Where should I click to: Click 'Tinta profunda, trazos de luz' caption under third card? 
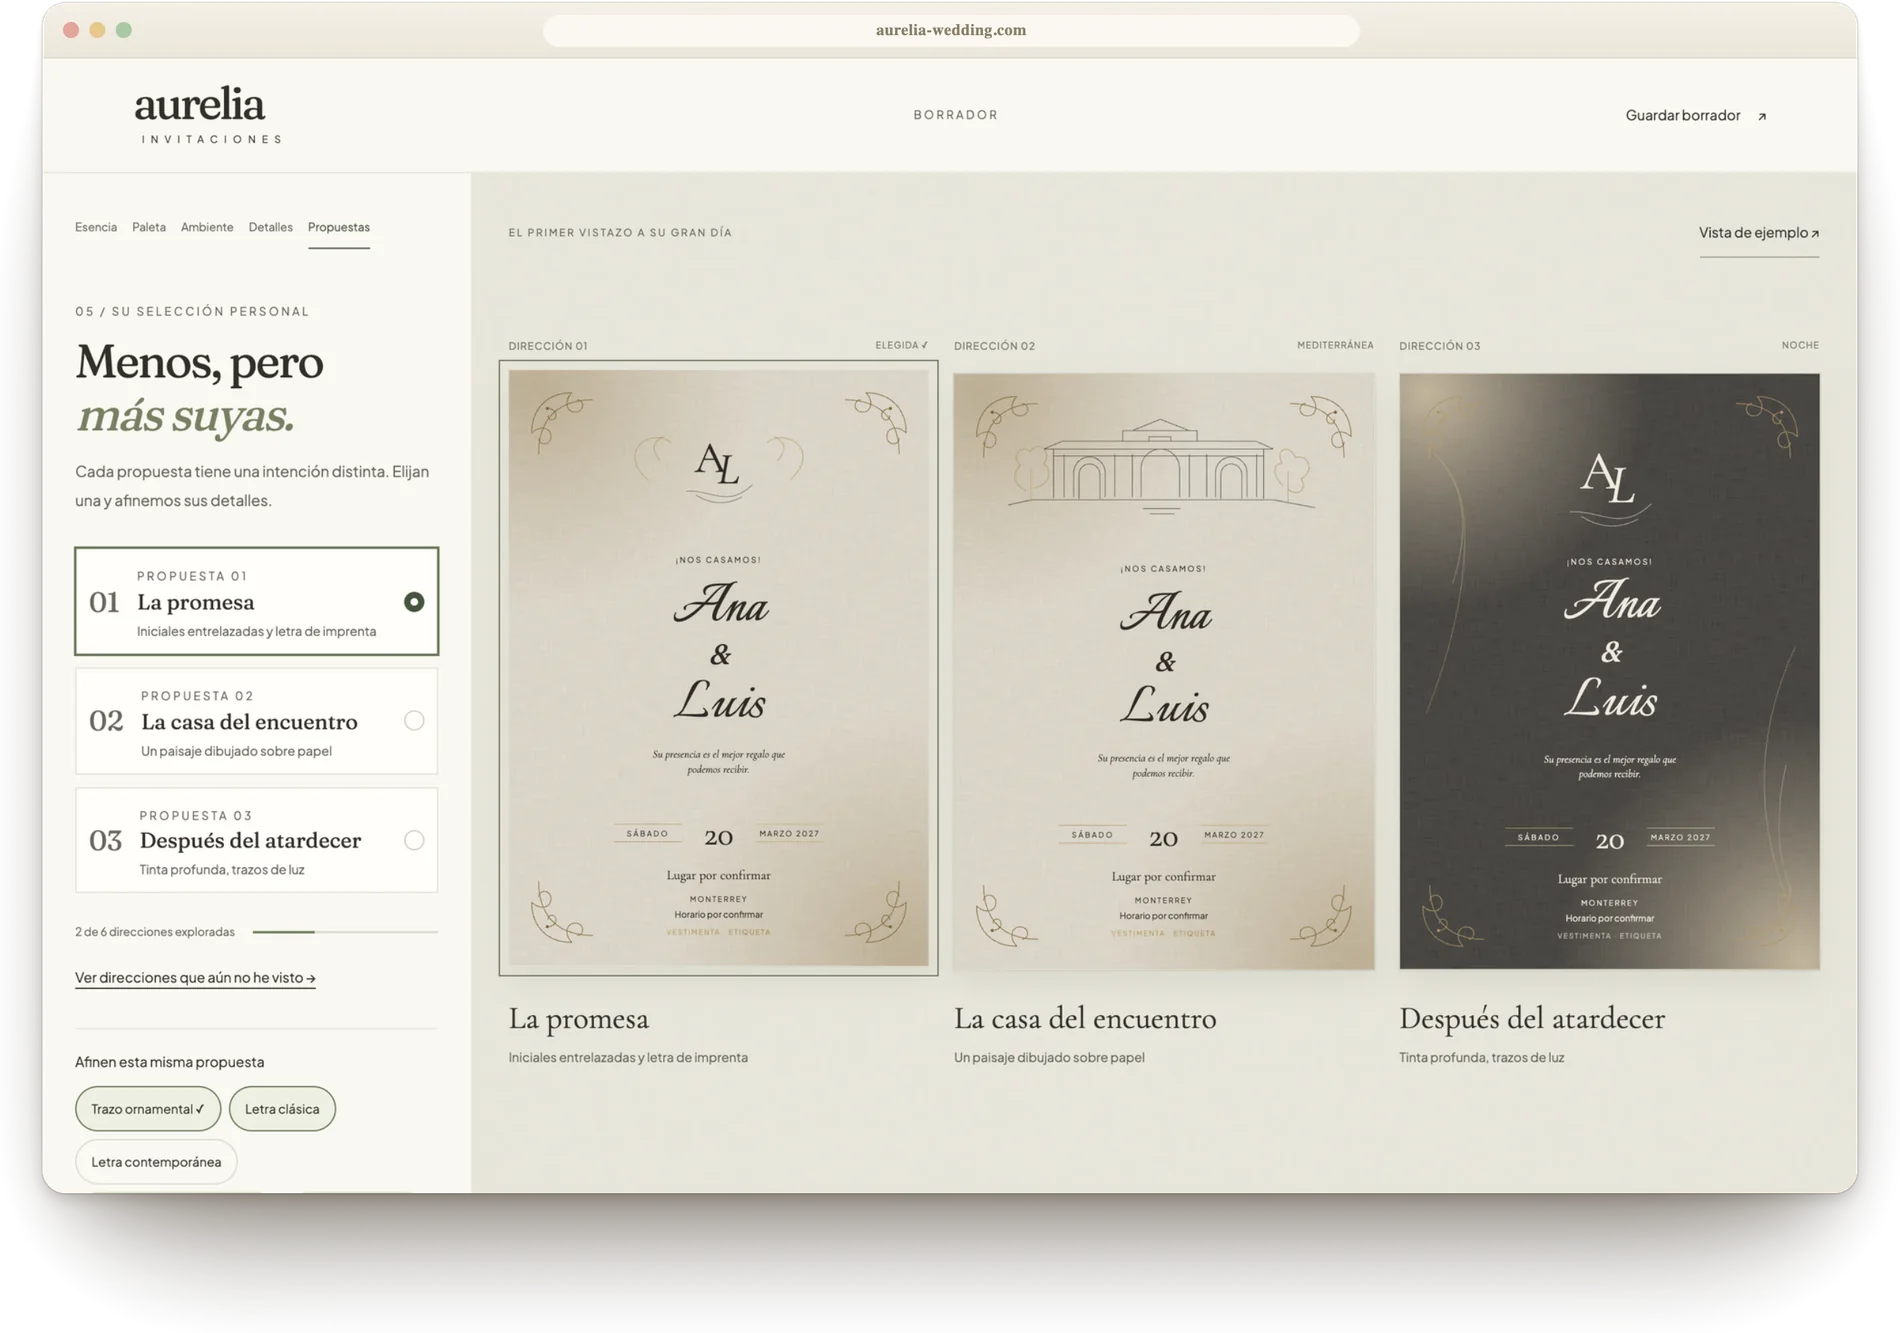[1482, 1058]
